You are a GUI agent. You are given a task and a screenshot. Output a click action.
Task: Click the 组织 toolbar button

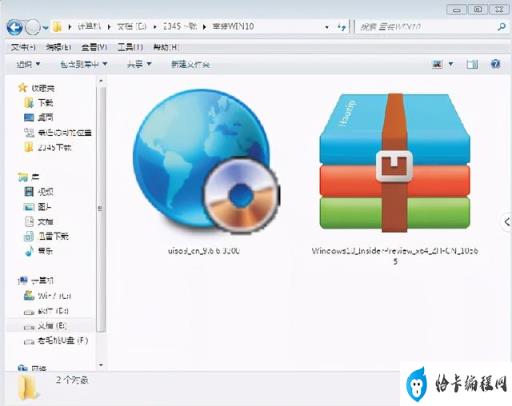tap(28, 64)
